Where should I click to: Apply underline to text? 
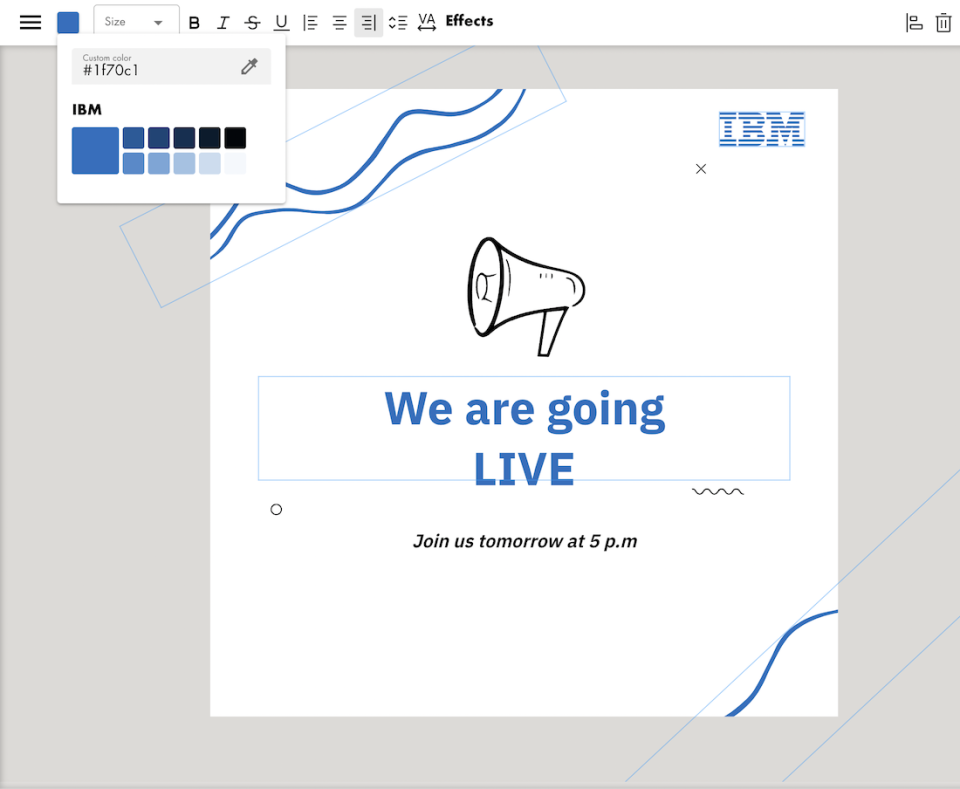(x=281, y=22)
